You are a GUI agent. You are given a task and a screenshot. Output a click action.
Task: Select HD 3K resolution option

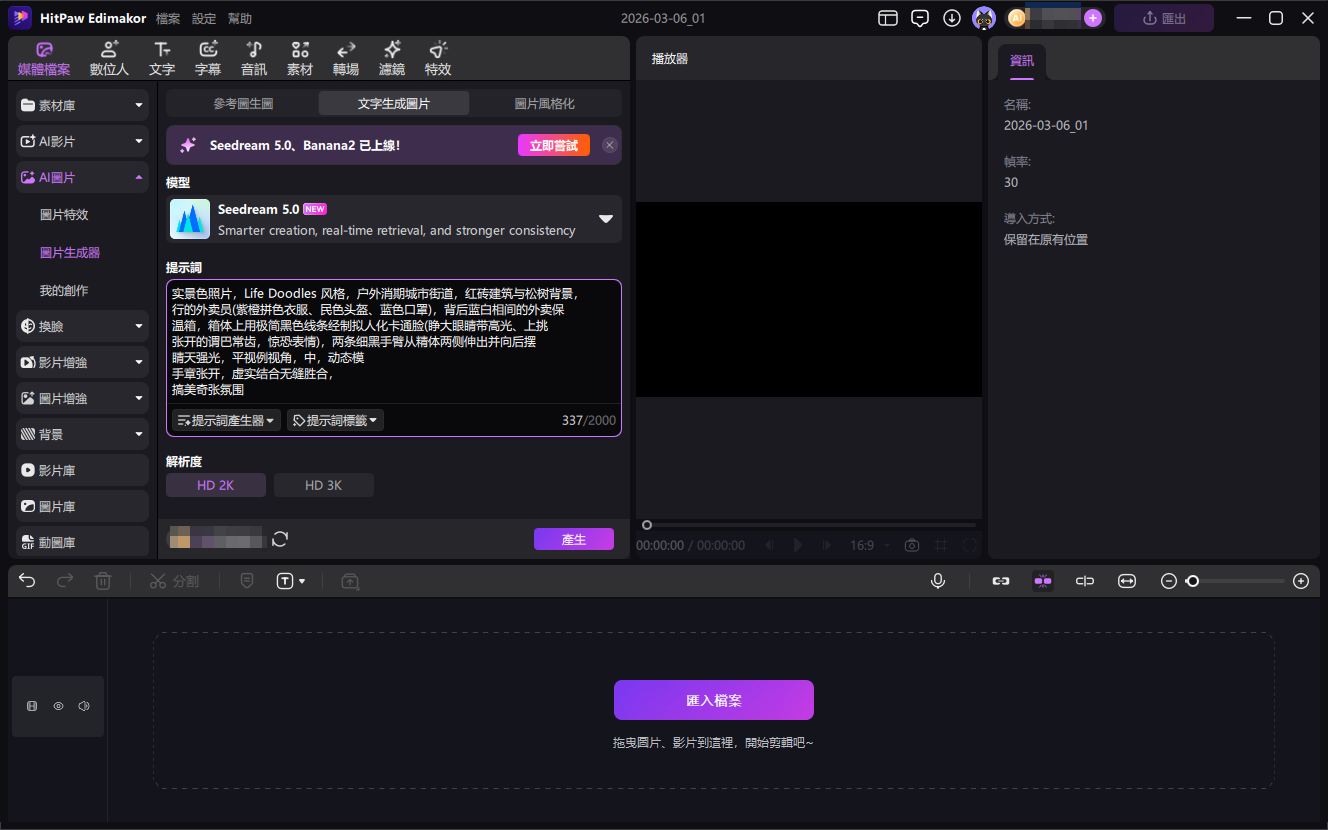click(323, 485)
